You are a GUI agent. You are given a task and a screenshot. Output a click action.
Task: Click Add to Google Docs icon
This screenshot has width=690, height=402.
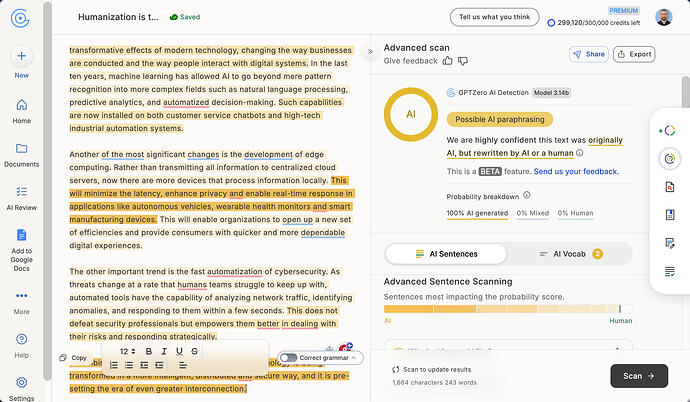[22, 235]
